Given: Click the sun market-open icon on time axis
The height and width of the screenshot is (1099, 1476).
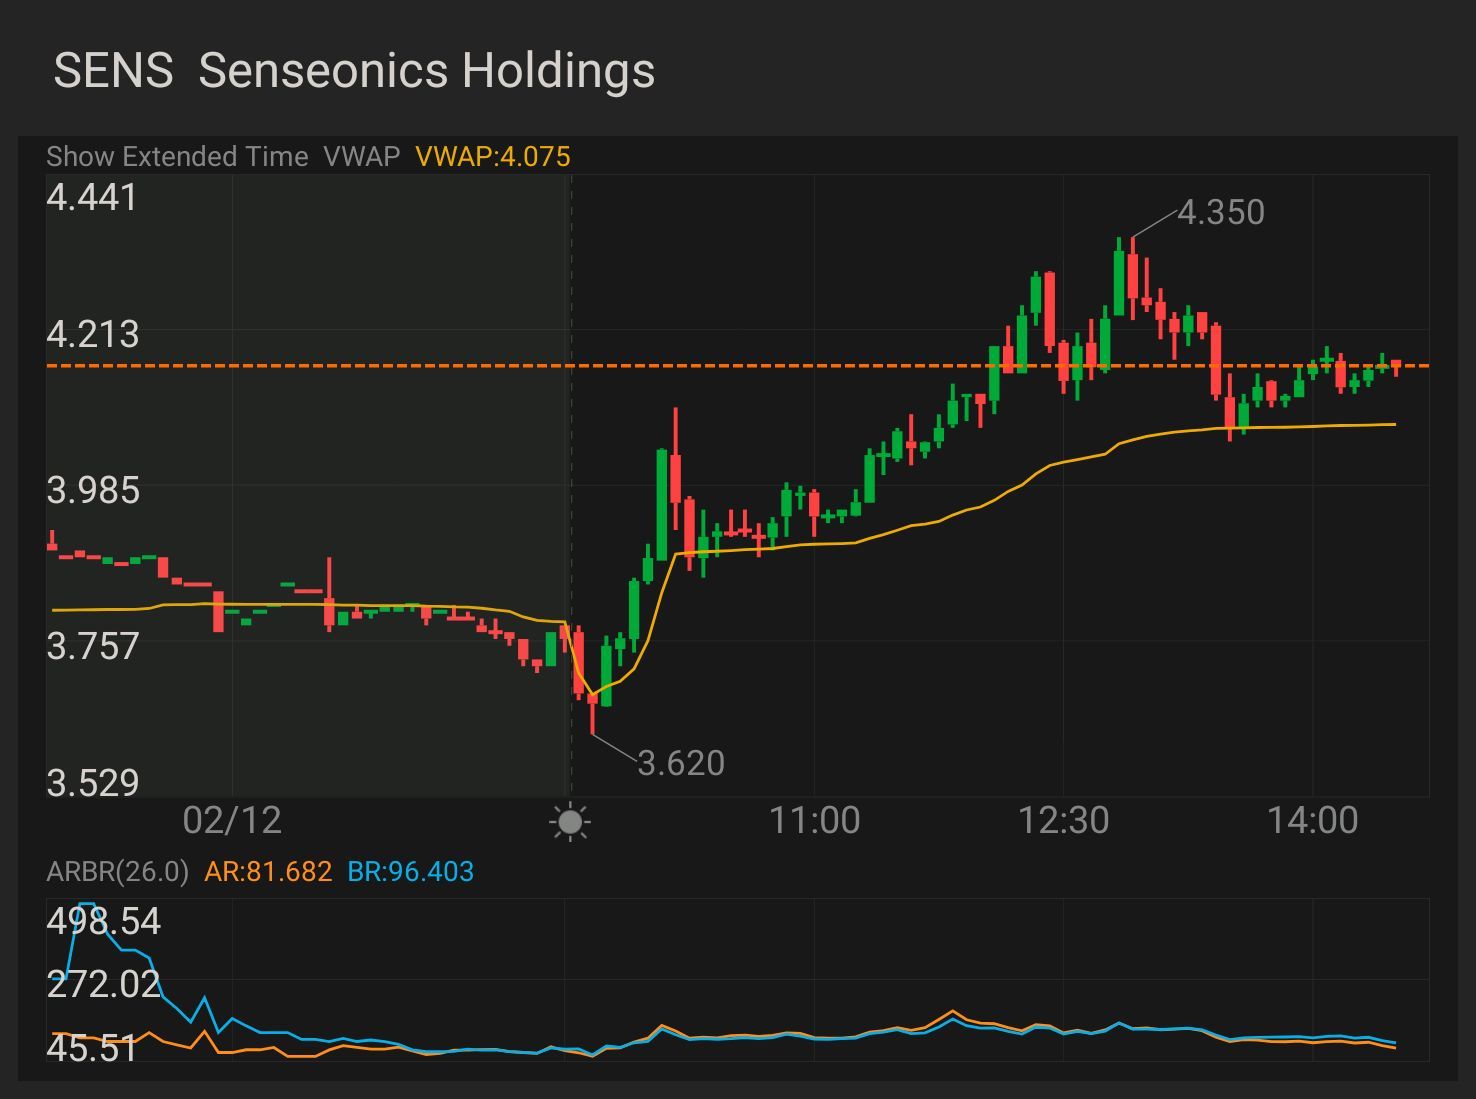Looking at the screenshot, I should pyautogui.click(x=570, y=822).
